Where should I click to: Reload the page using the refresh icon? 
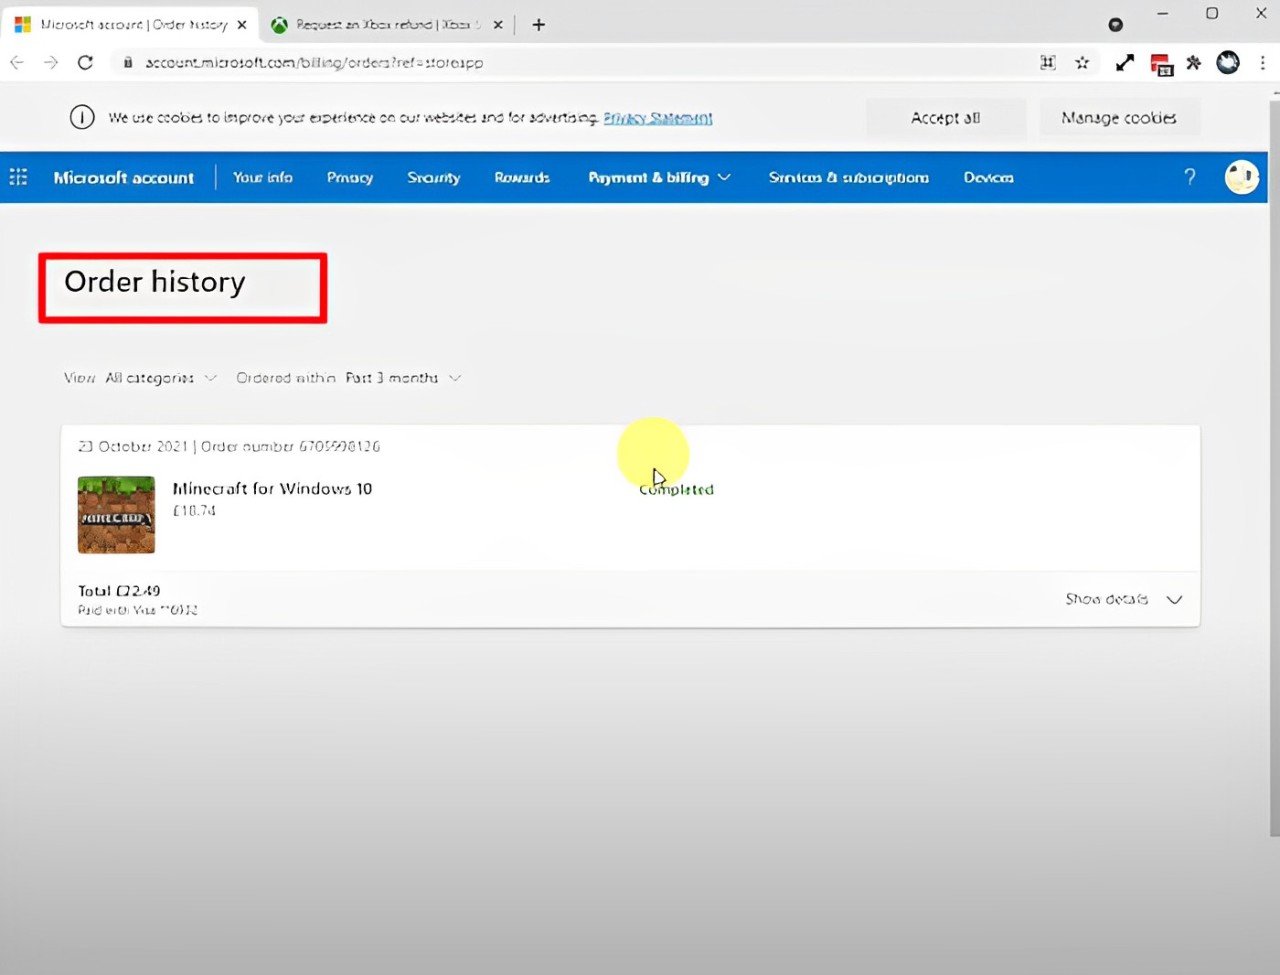[85, 63]
